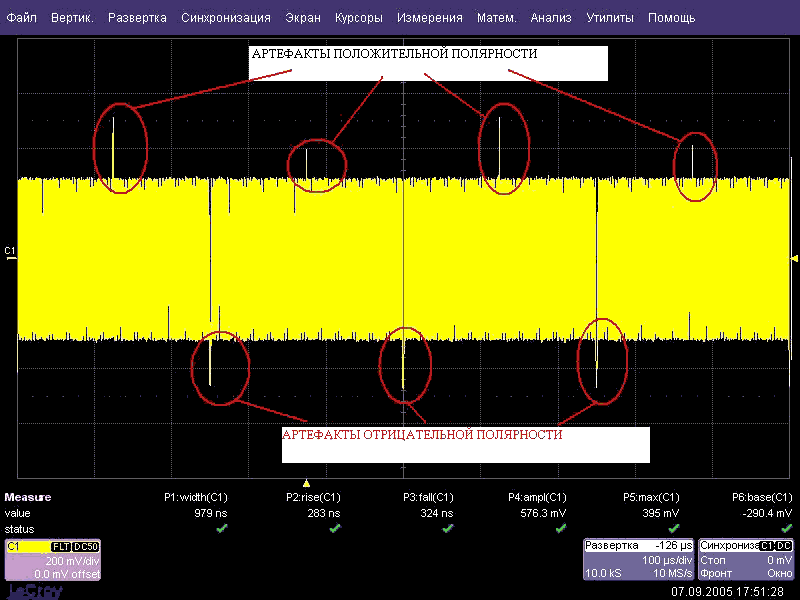Image resolution: width=800 pixels, height=600 pixels.
Task: Open the Матем. math menu
Action: (497, 18)
